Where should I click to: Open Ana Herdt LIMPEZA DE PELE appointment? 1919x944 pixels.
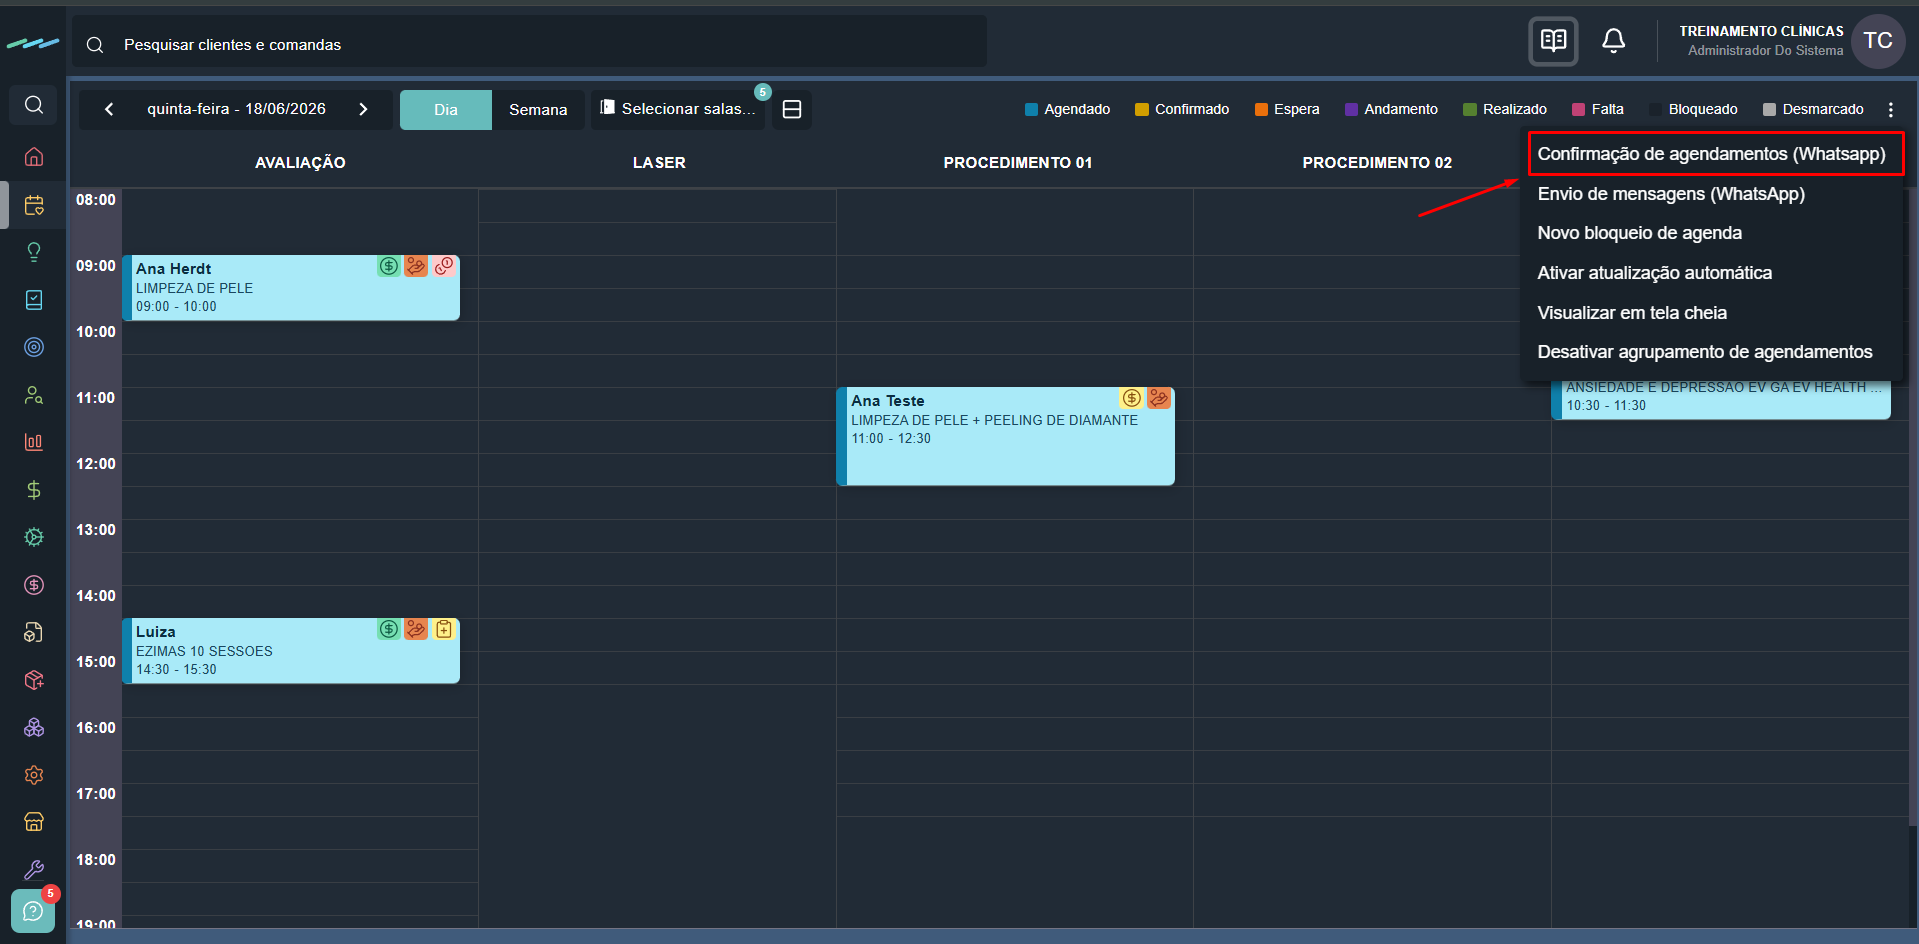click(291, 288)
